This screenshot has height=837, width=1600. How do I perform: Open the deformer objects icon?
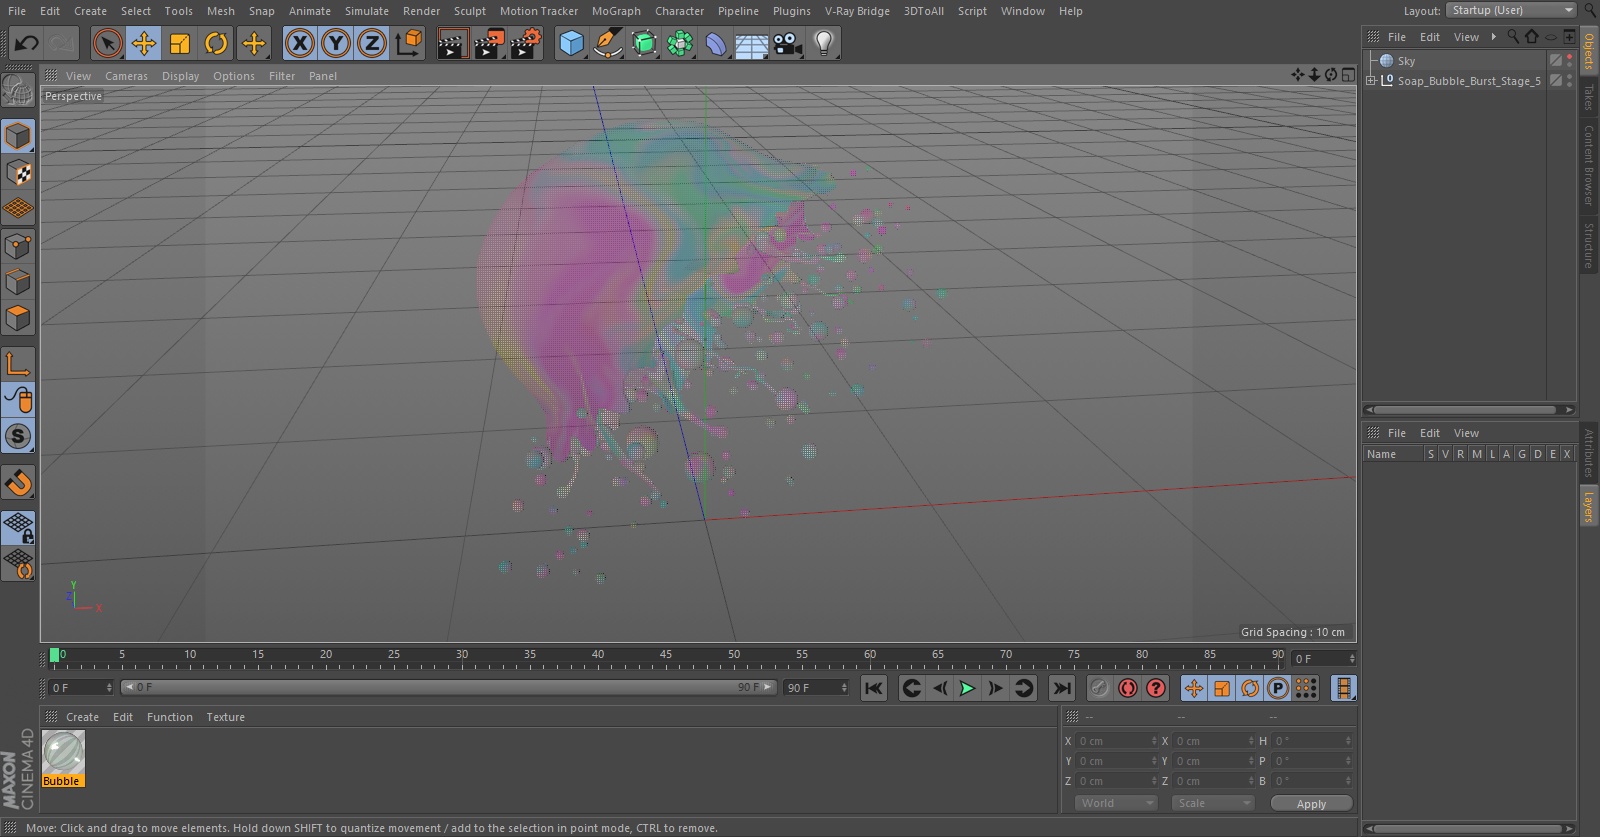[x=716, y=43]
